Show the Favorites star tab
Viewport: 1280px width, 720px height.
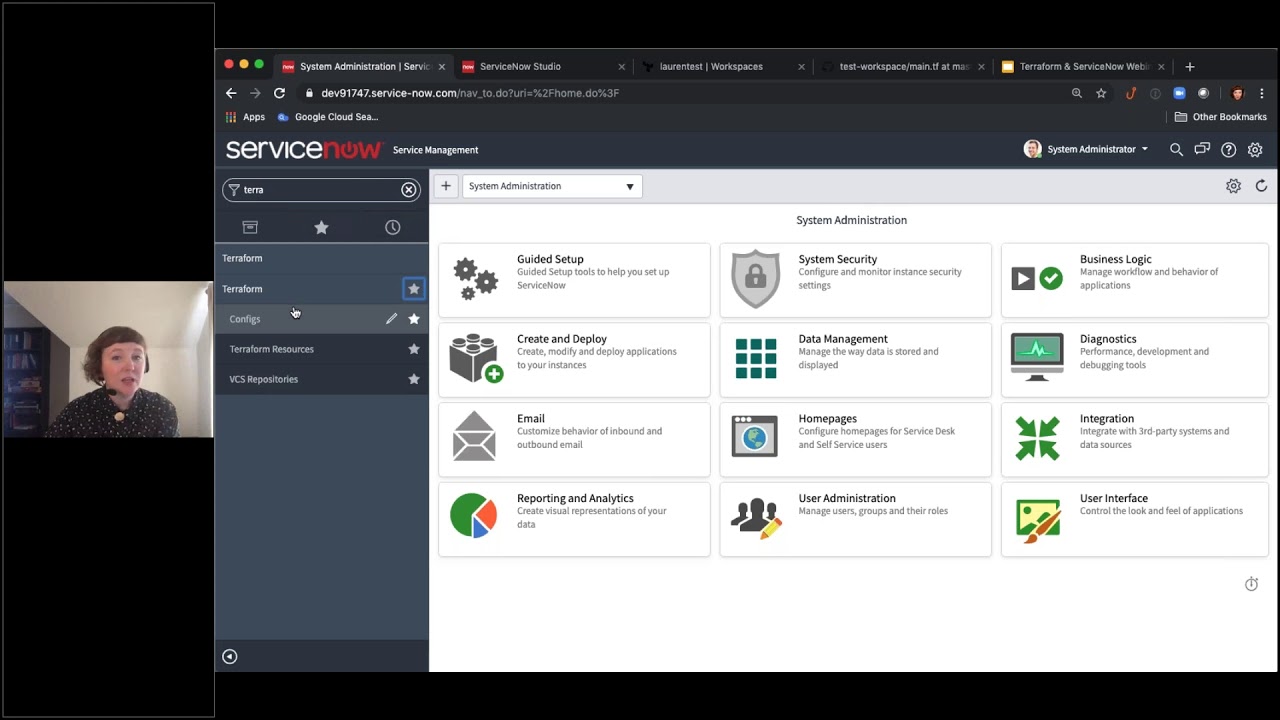coord(321,227)
